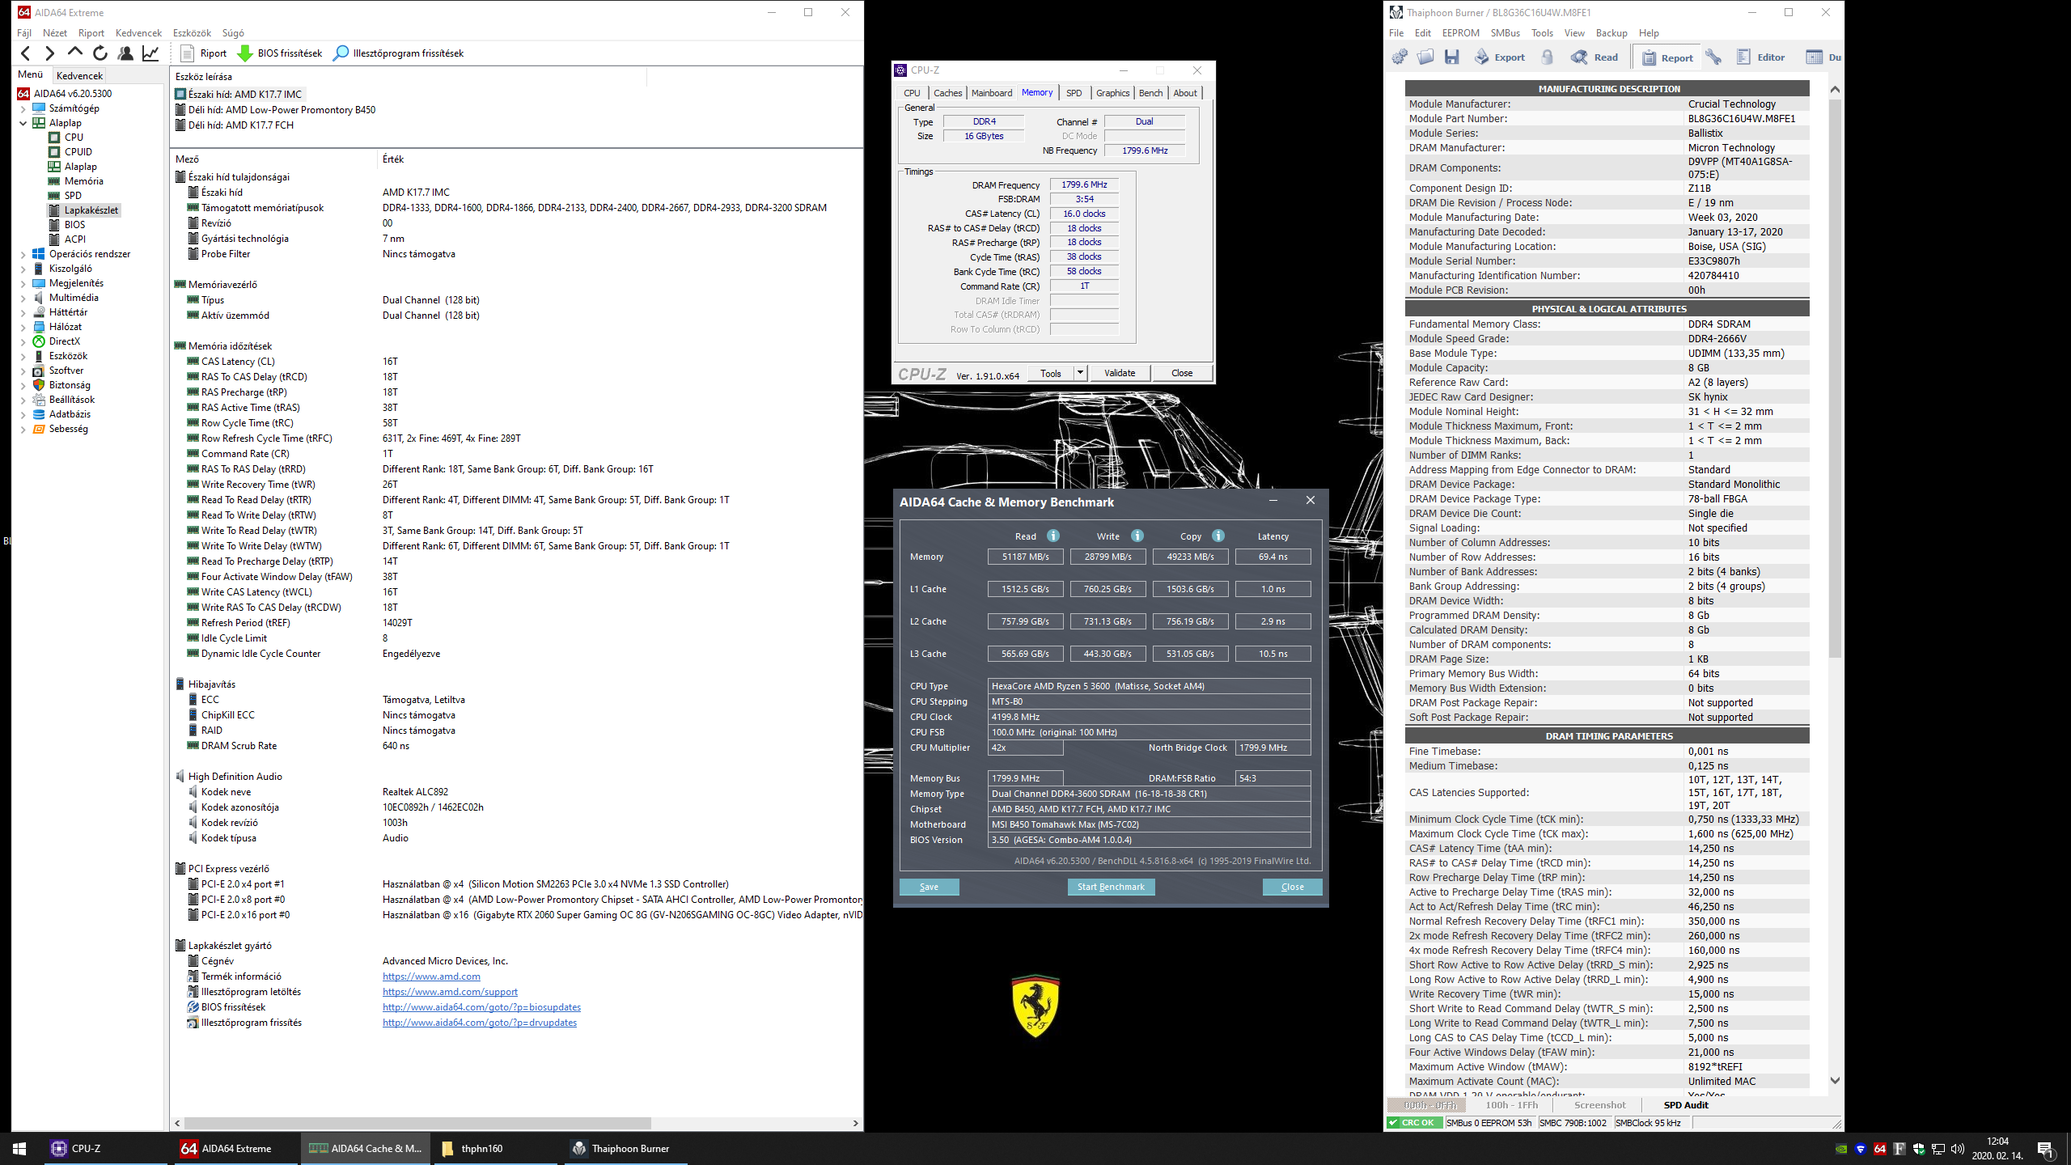Open the user icon in AIDA64 toolbar

click(x=125, y=53)
